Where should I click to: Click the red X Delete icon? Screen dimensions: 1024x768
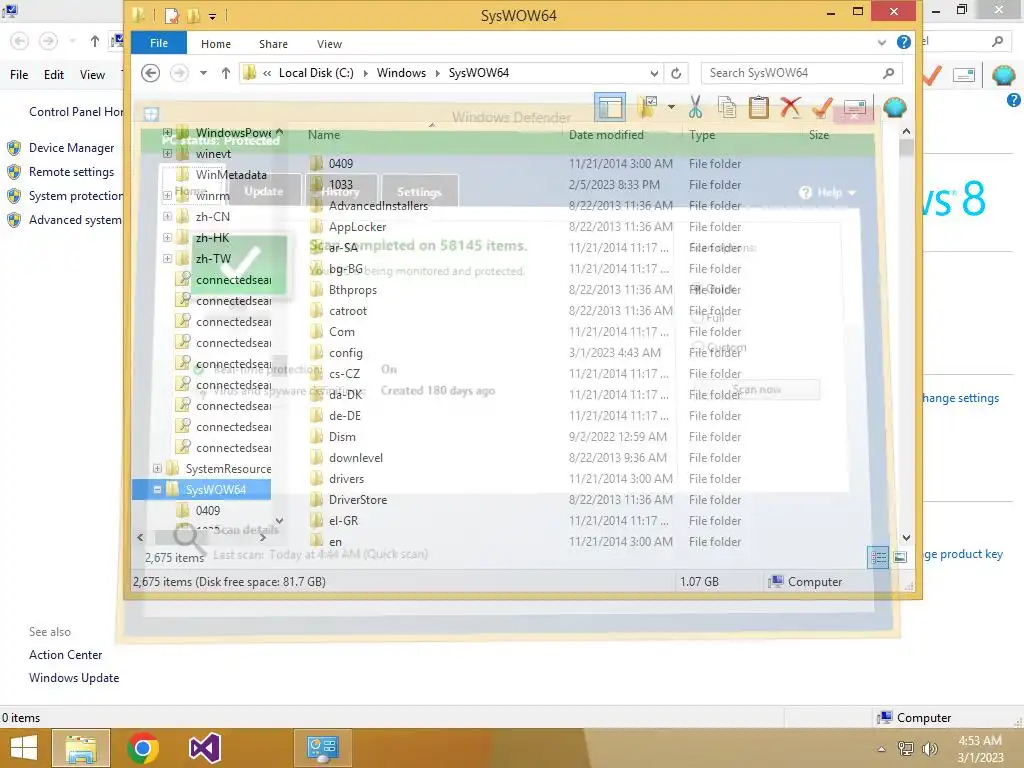[790, 107]
